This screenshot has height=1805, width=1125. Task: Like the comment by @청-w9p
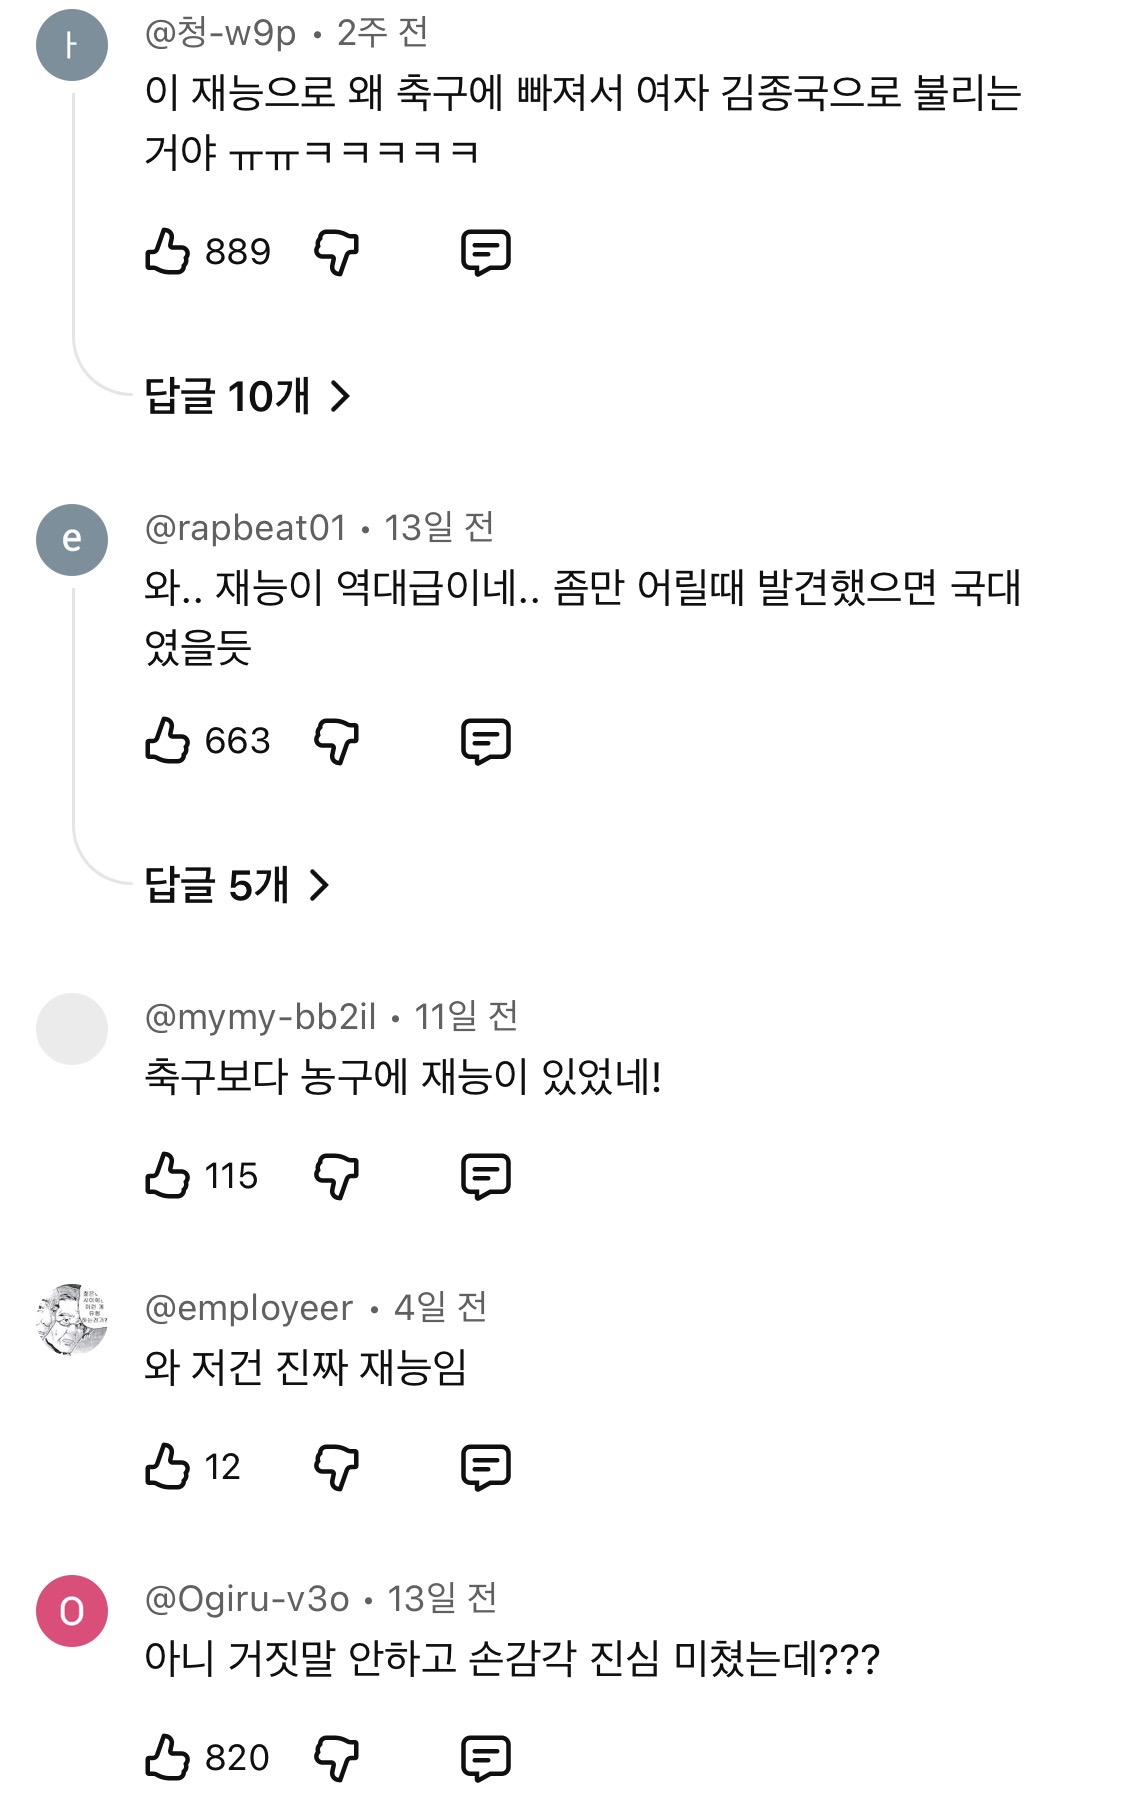pos(167,252)
